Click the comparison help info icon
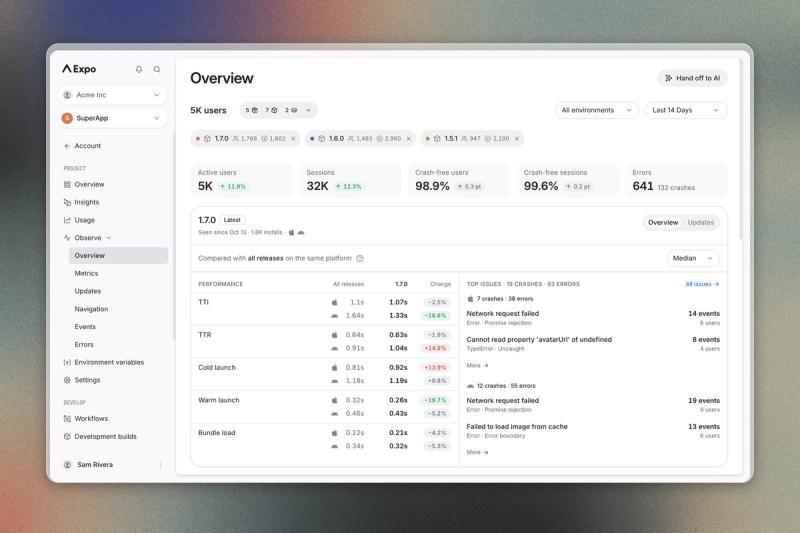800x533 pixels. pyautogui.click(x=360, y=259)
